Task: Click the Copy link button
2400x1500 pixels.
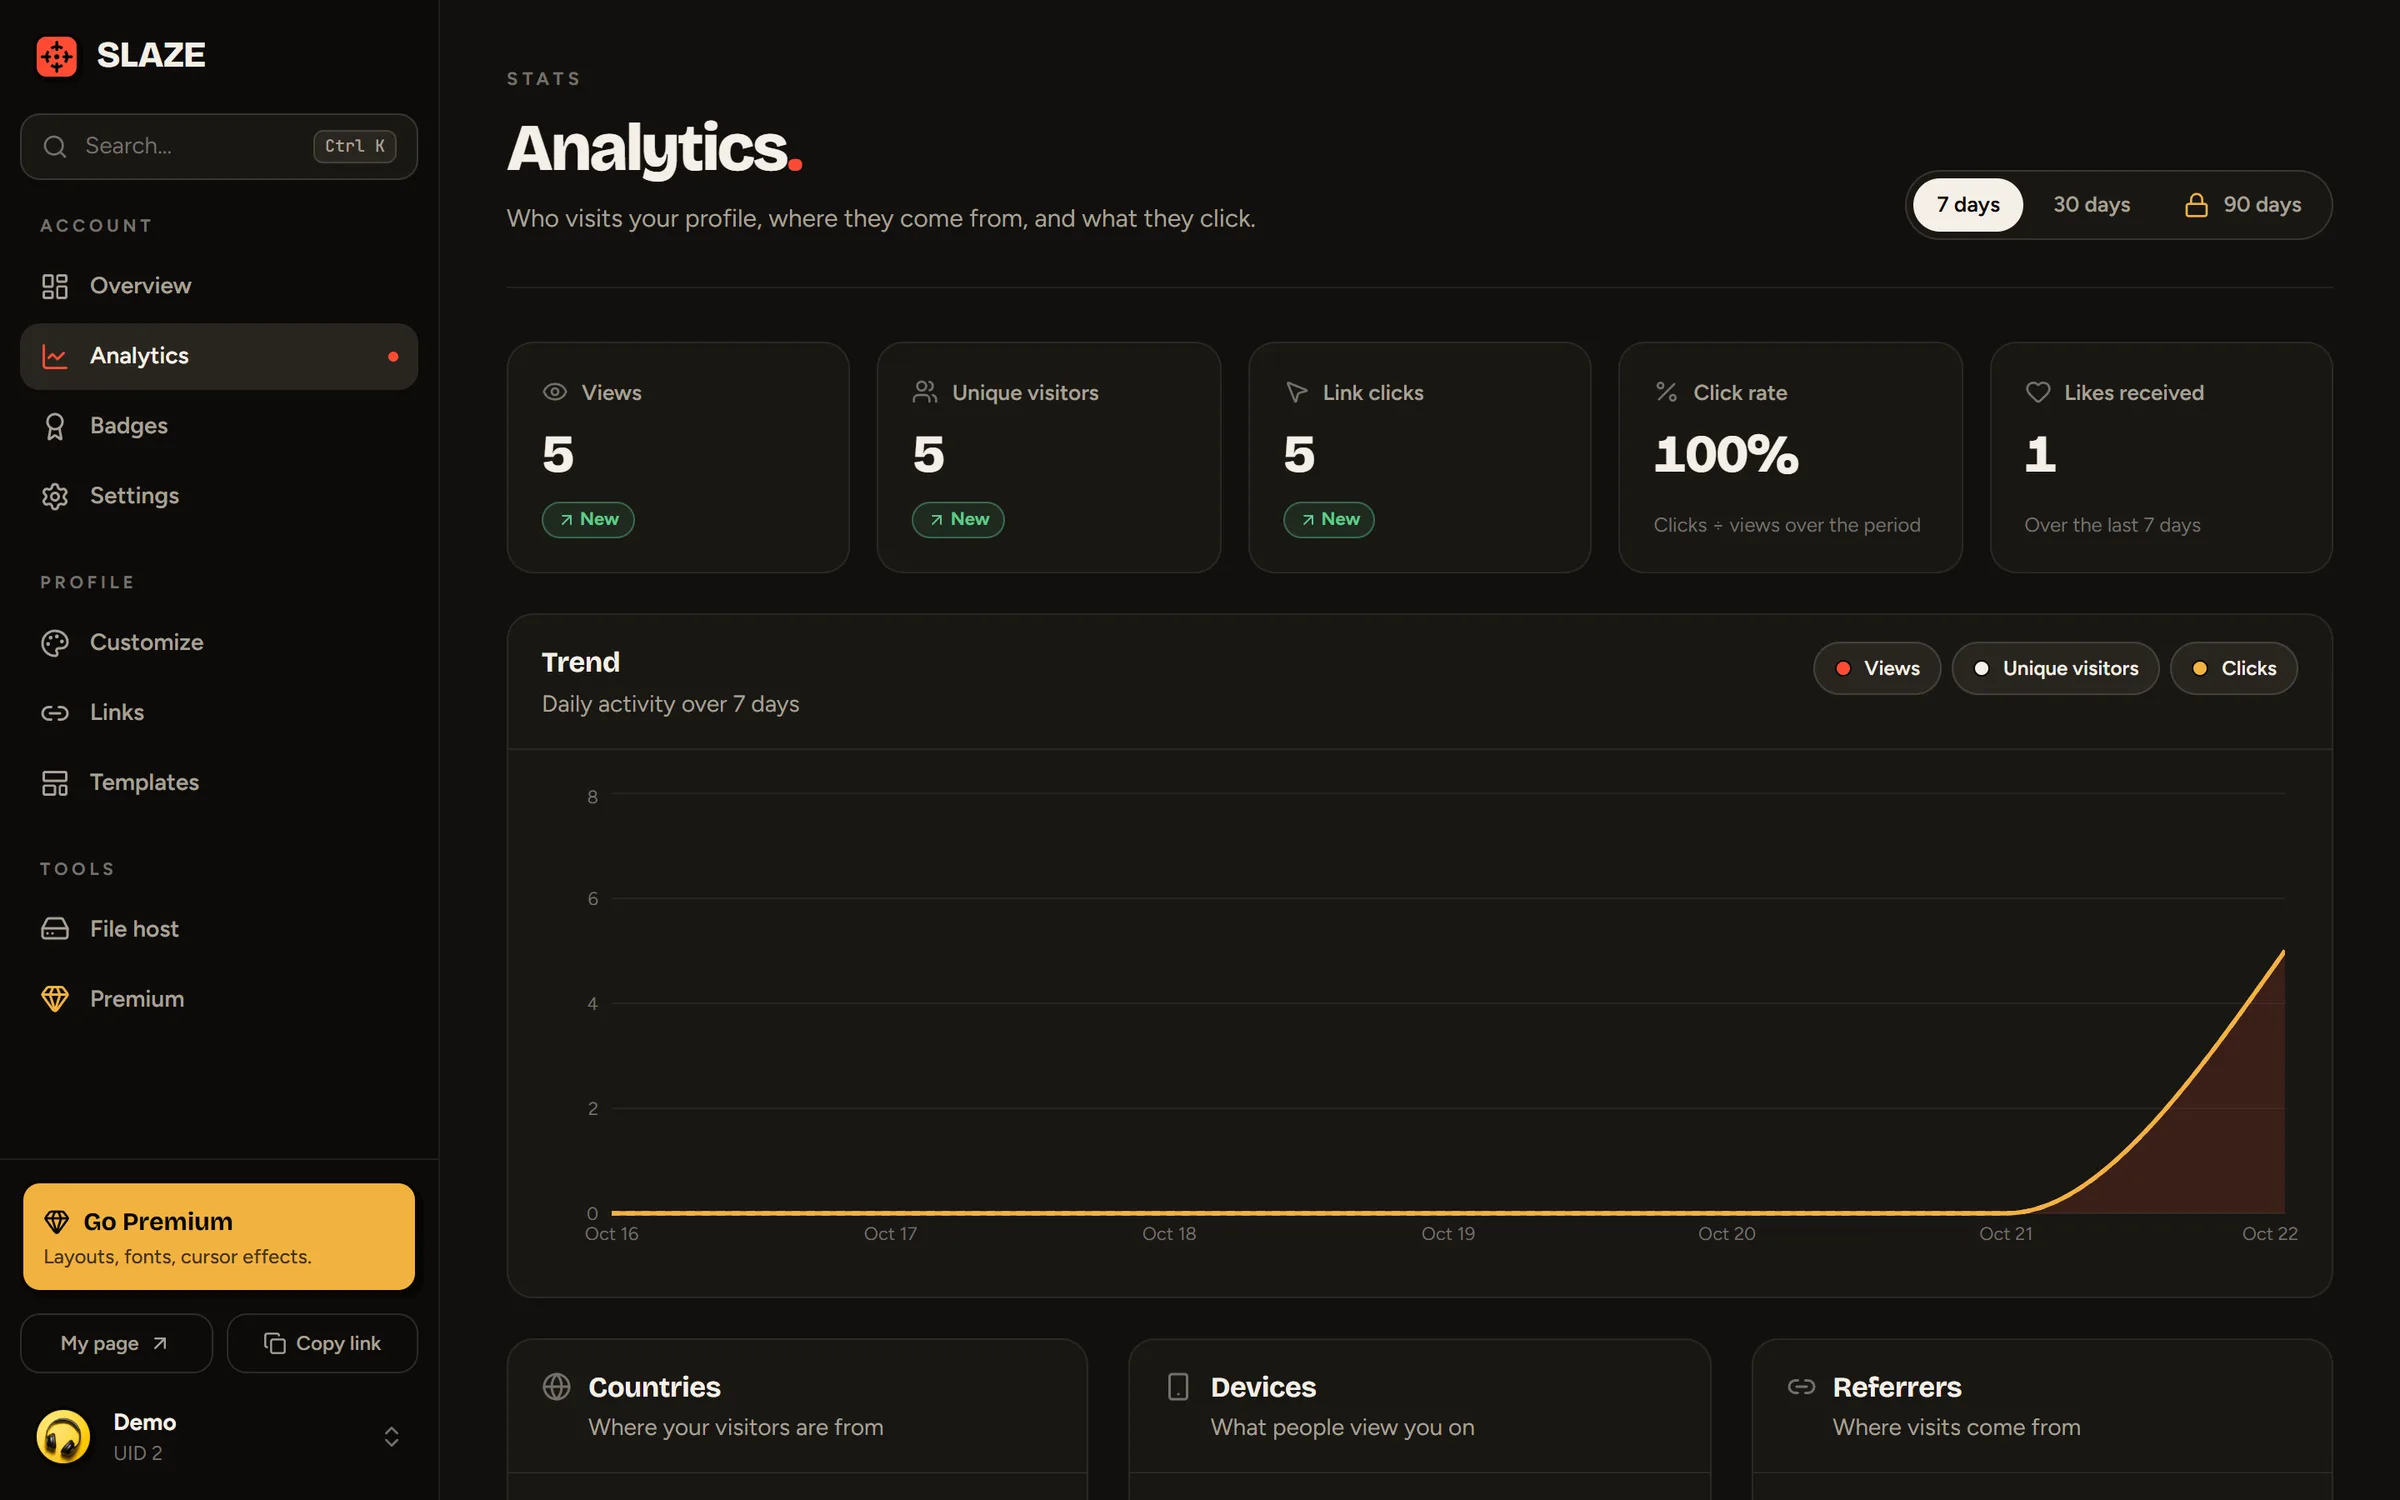Action: click(x=322, y=1344)
